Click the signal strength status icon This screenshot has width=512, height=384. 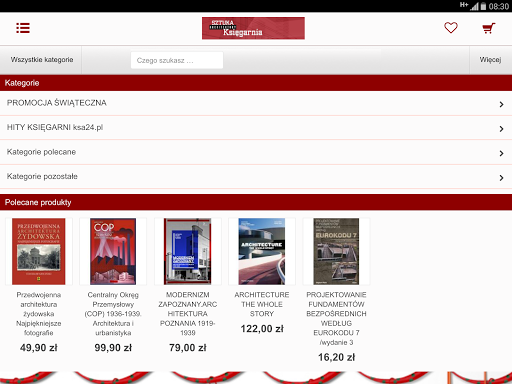(x=474, y=6)
